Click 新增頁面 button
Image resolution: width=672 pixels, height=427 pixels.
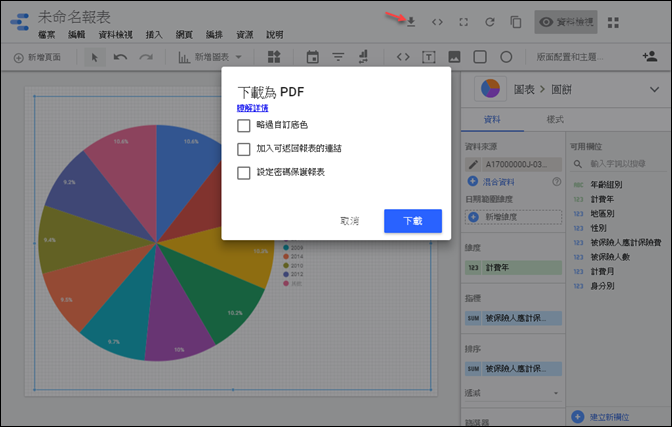pyautogui.click(x=37, y=57)
